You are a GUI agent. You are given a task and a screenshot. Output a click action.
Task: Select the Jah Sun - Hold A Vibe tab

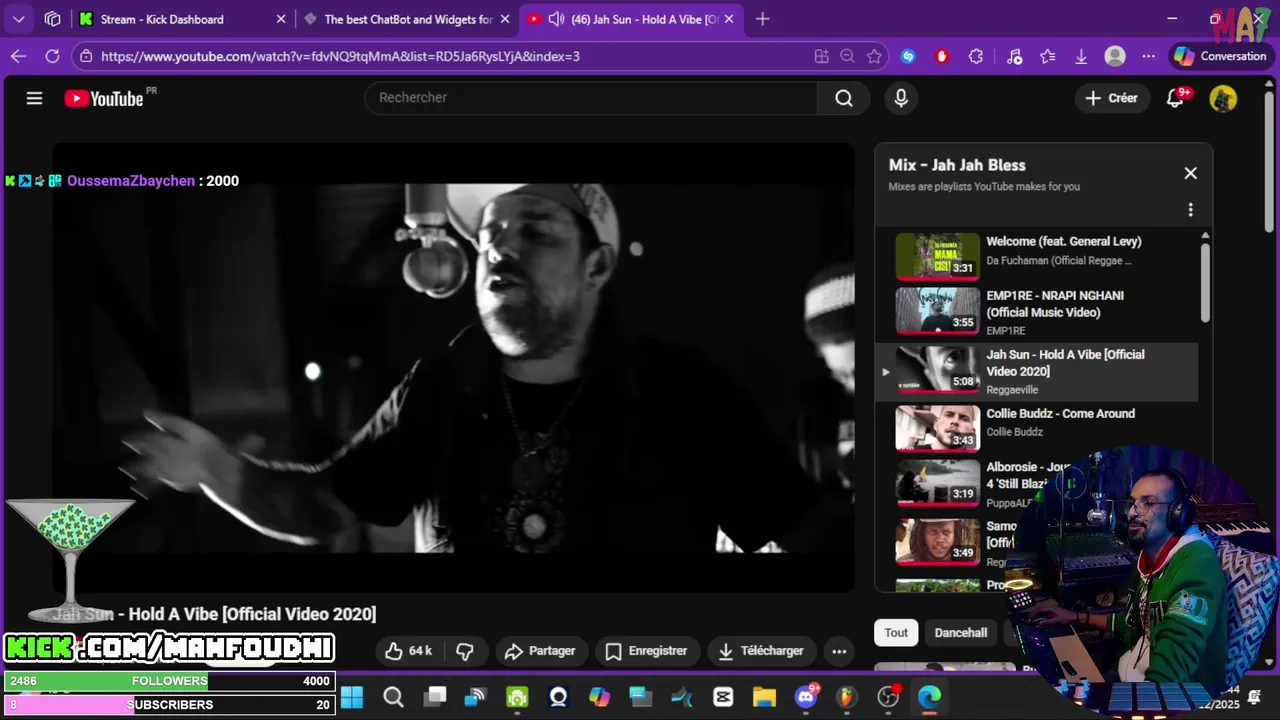pyautogui.click(x=633, y=19)
